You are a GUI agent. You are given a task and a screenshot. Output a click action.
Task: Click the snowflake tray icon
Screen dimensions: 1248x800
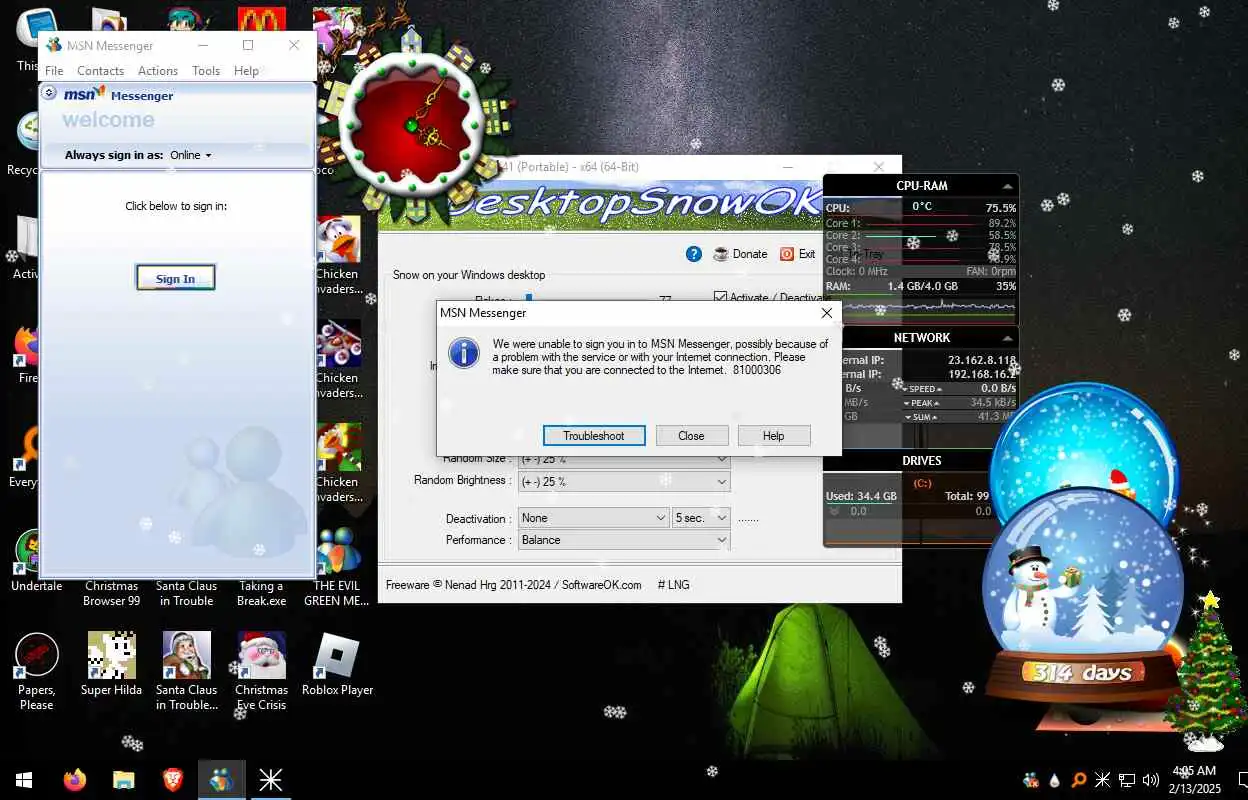pos(1102,780)
